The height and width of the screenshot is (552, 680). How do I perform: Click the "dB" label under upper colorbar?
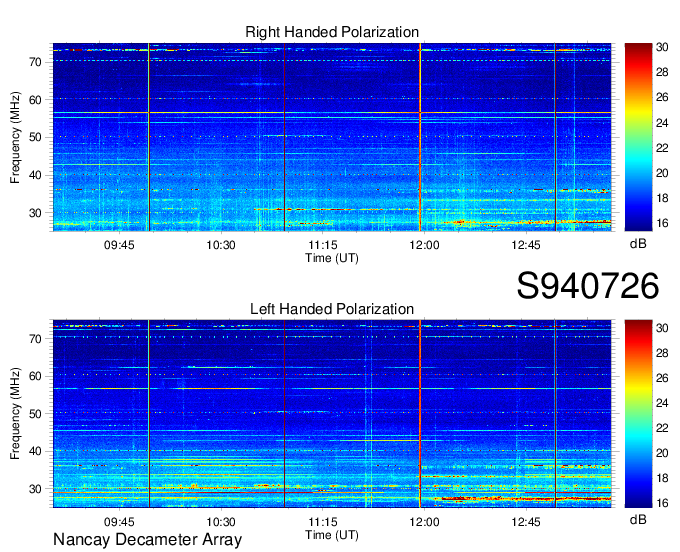[x=638, y=243]
